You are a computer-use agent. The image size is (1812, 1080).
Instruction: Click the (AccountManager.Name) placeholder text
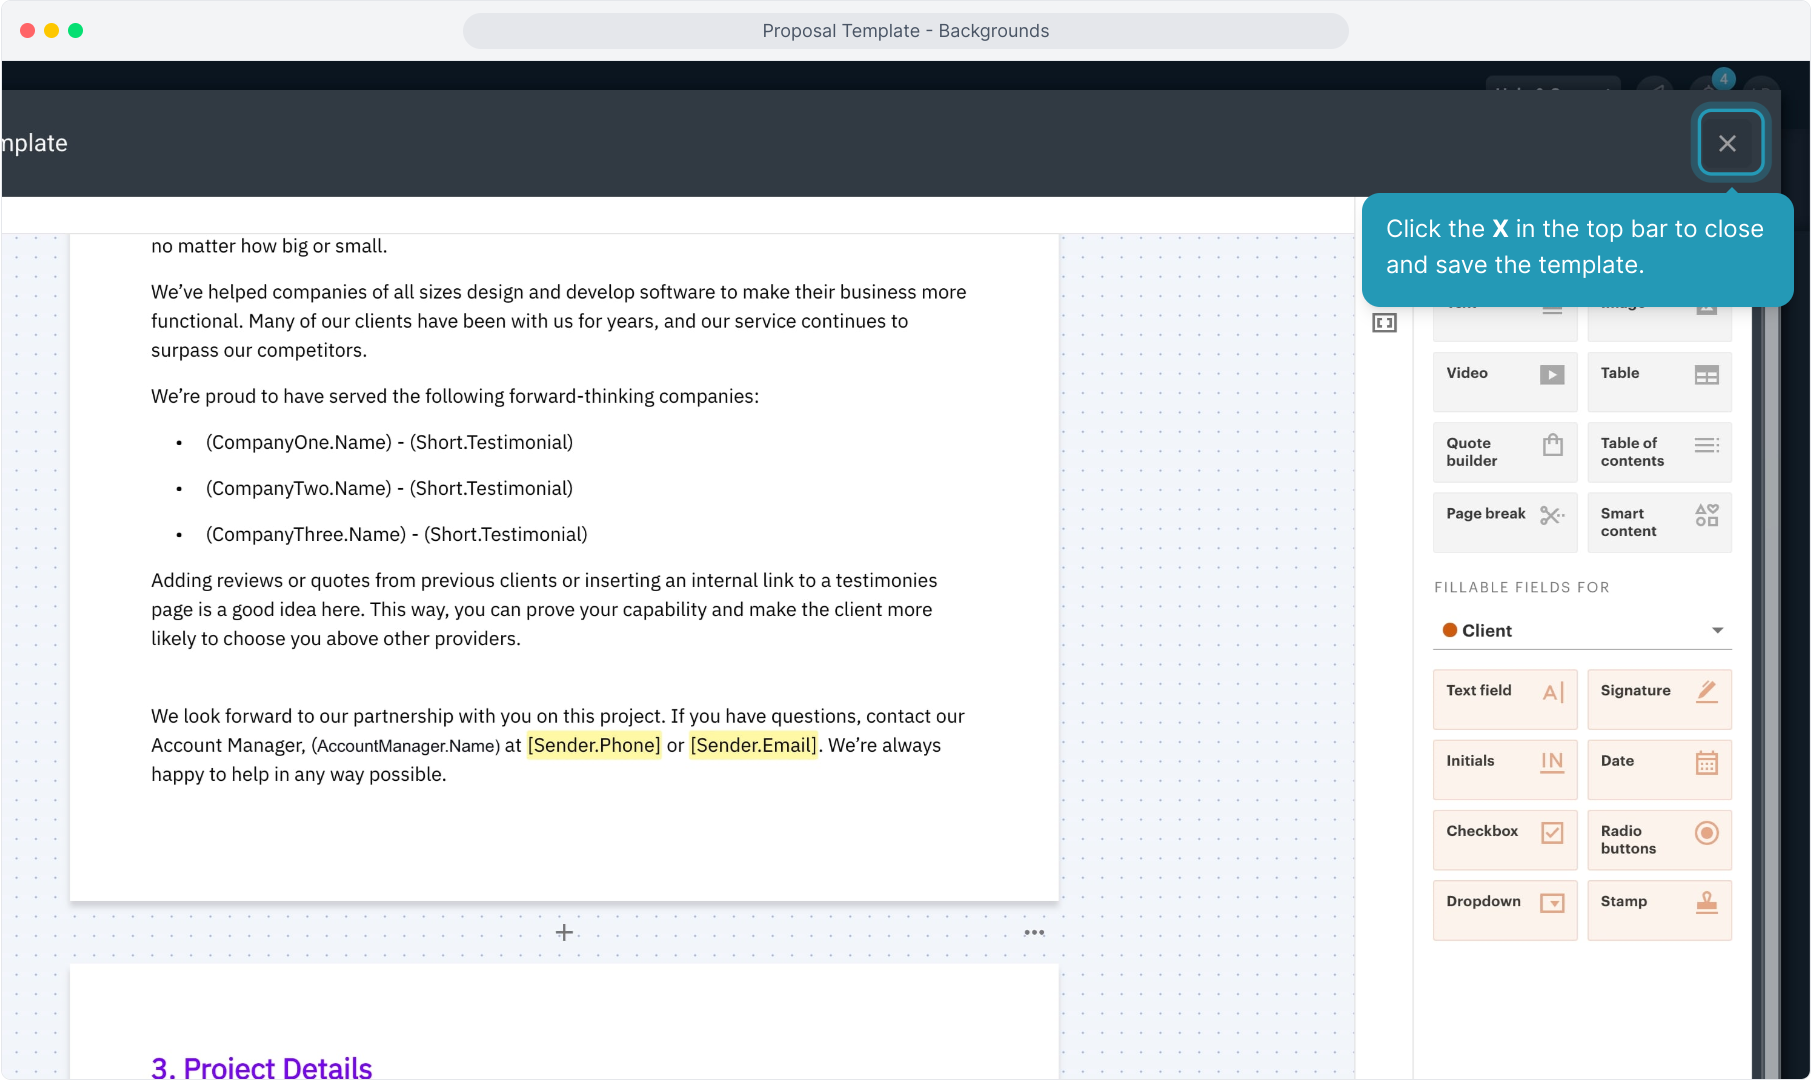[406, 746]
